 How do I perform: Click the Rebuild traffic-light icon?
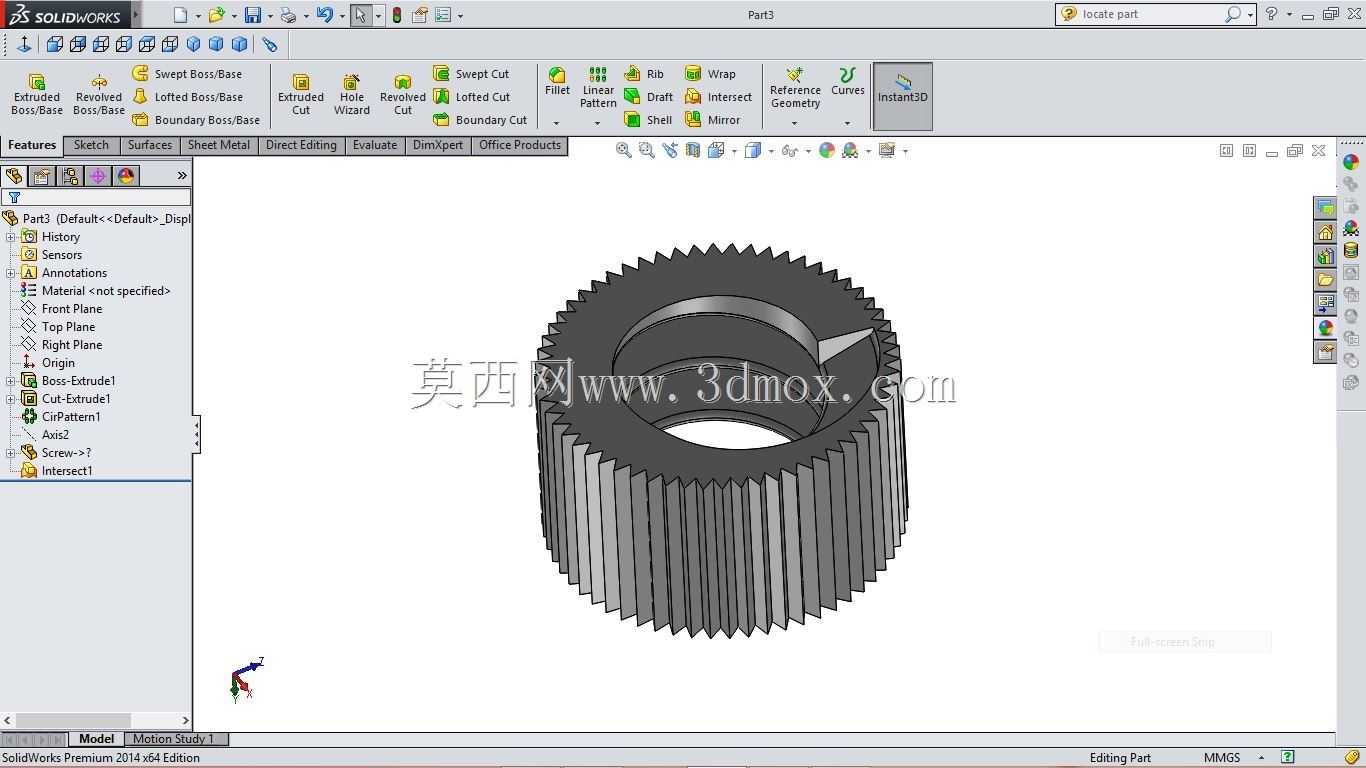pos(397,15)
